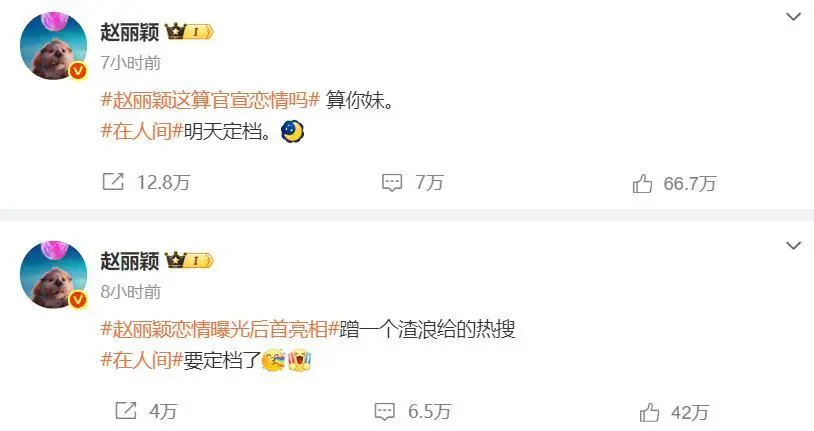Expand the first post's options chevron
The image size is (814, 431).
click(793, 17)
